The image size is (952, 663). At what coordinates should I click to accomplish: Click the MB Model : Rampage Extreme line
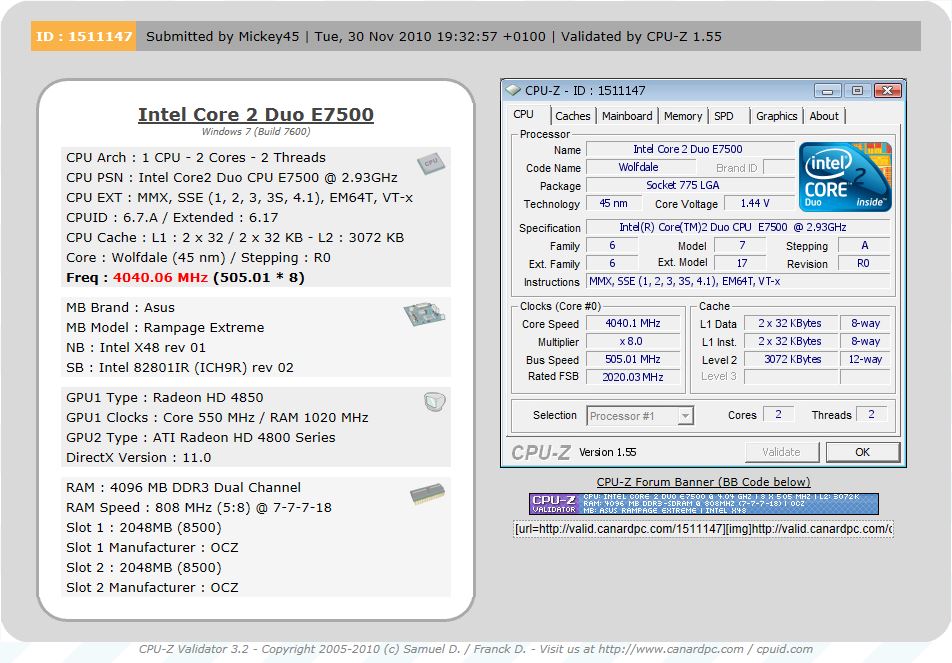pyautogui.click(x=165, y=327)
